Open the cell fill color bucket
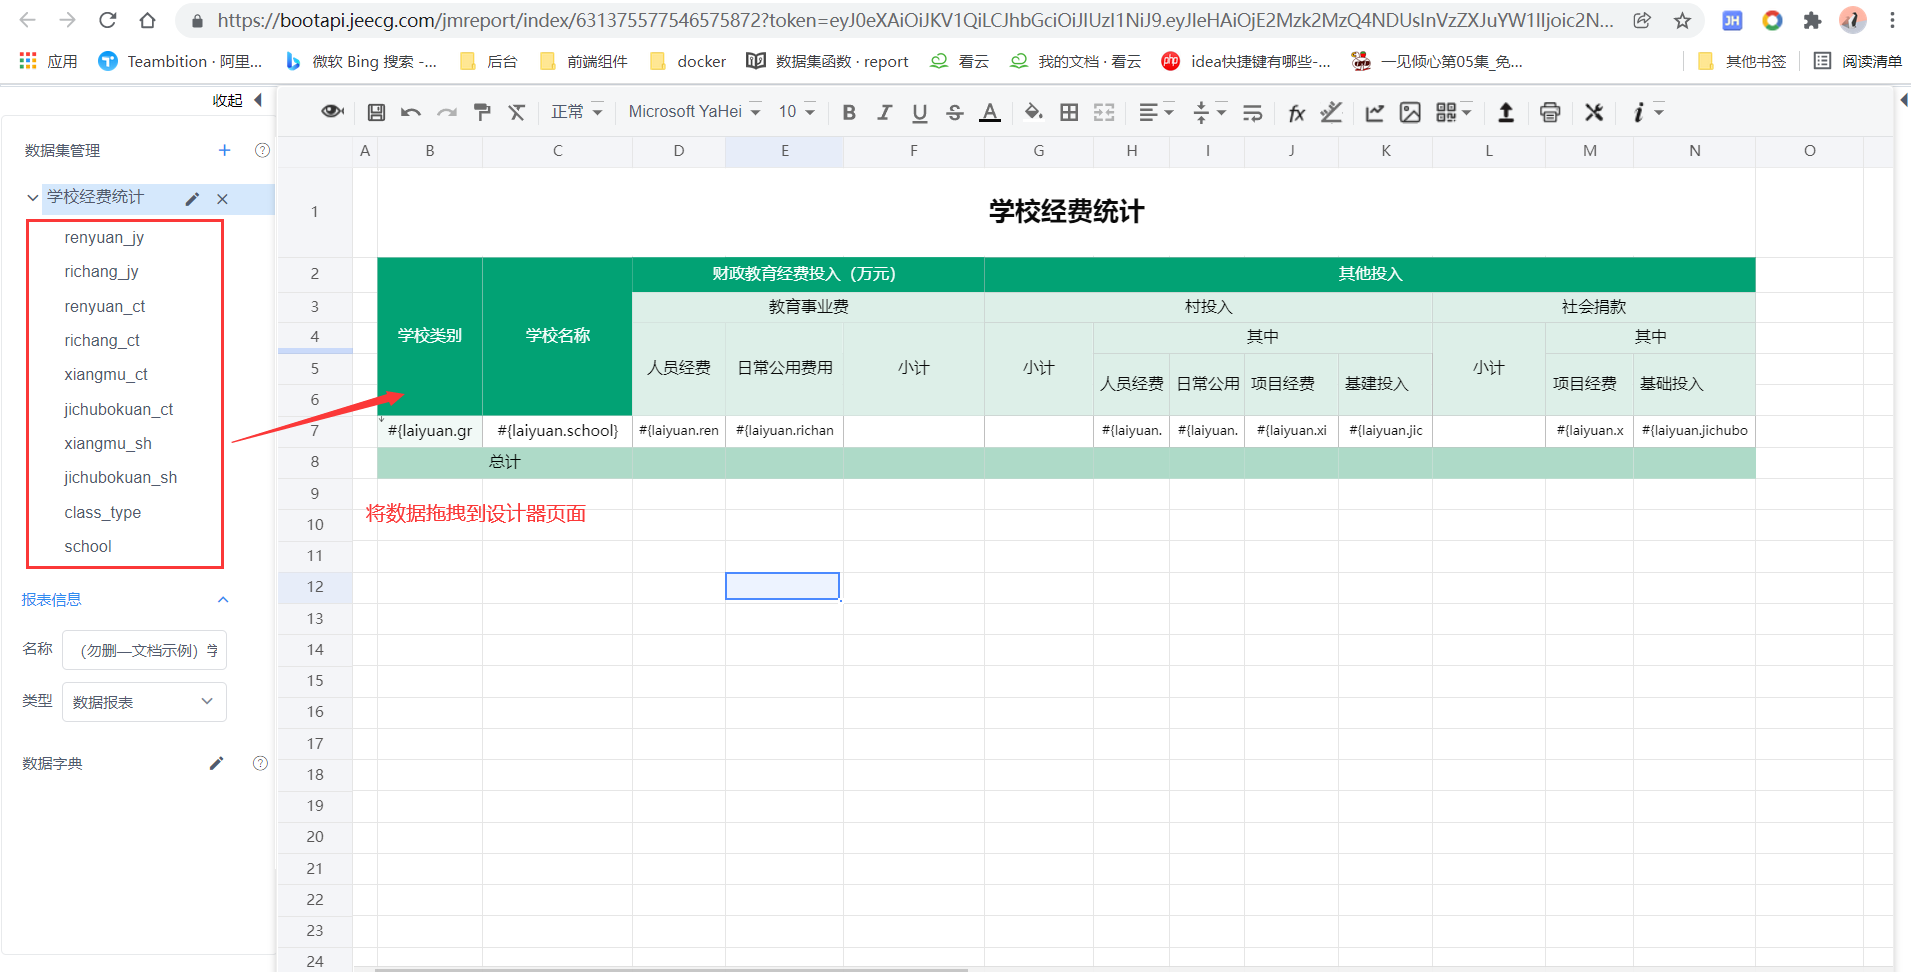 [x=1034, y=112]
